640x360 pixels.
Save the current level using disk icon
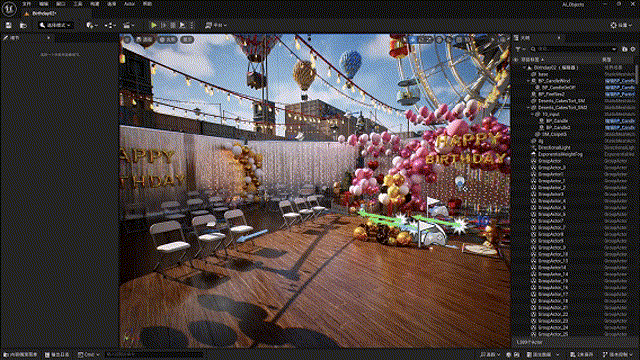coord(9,25)
